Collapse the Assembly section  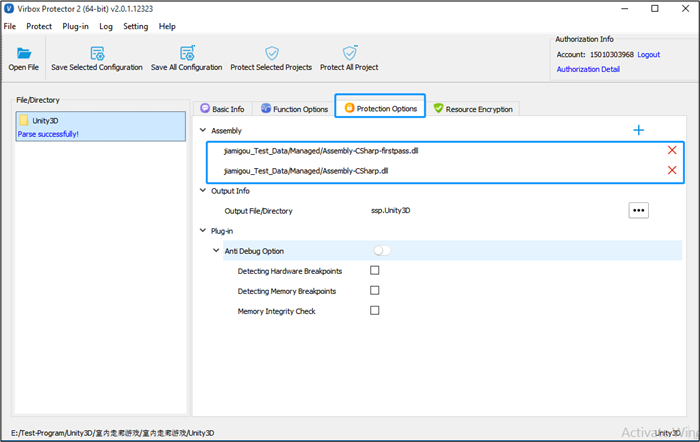(x=203, y=130)
